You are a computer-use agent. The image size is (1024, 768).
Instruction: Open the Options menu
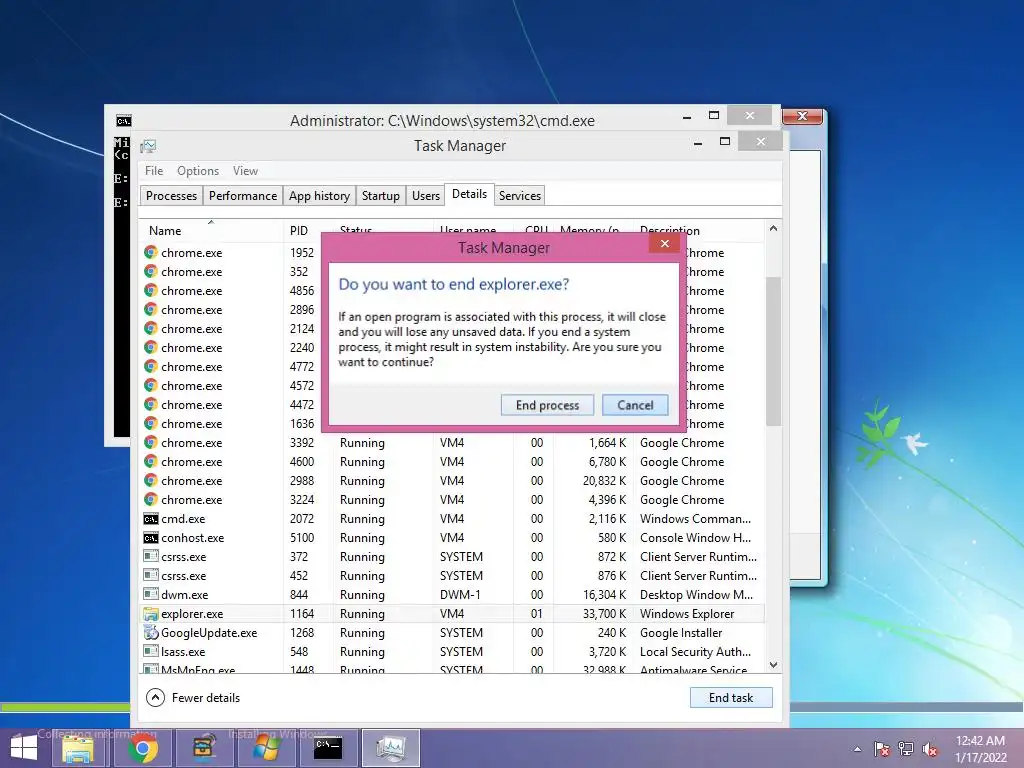(x=198, y=170)
